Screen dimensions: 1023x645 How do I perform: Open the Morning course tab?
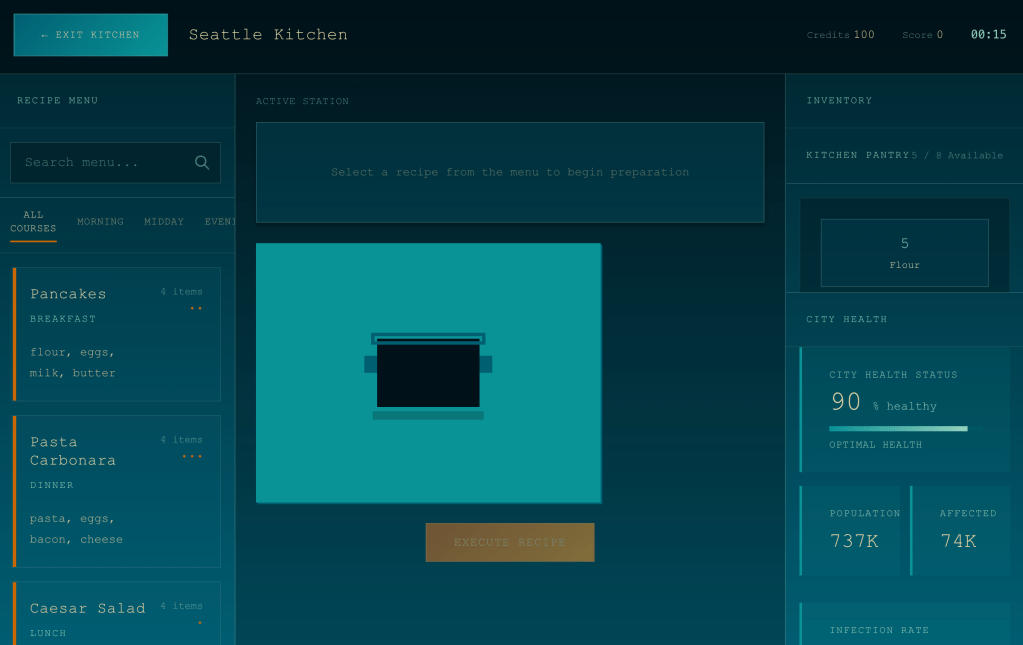click(100, 222)
